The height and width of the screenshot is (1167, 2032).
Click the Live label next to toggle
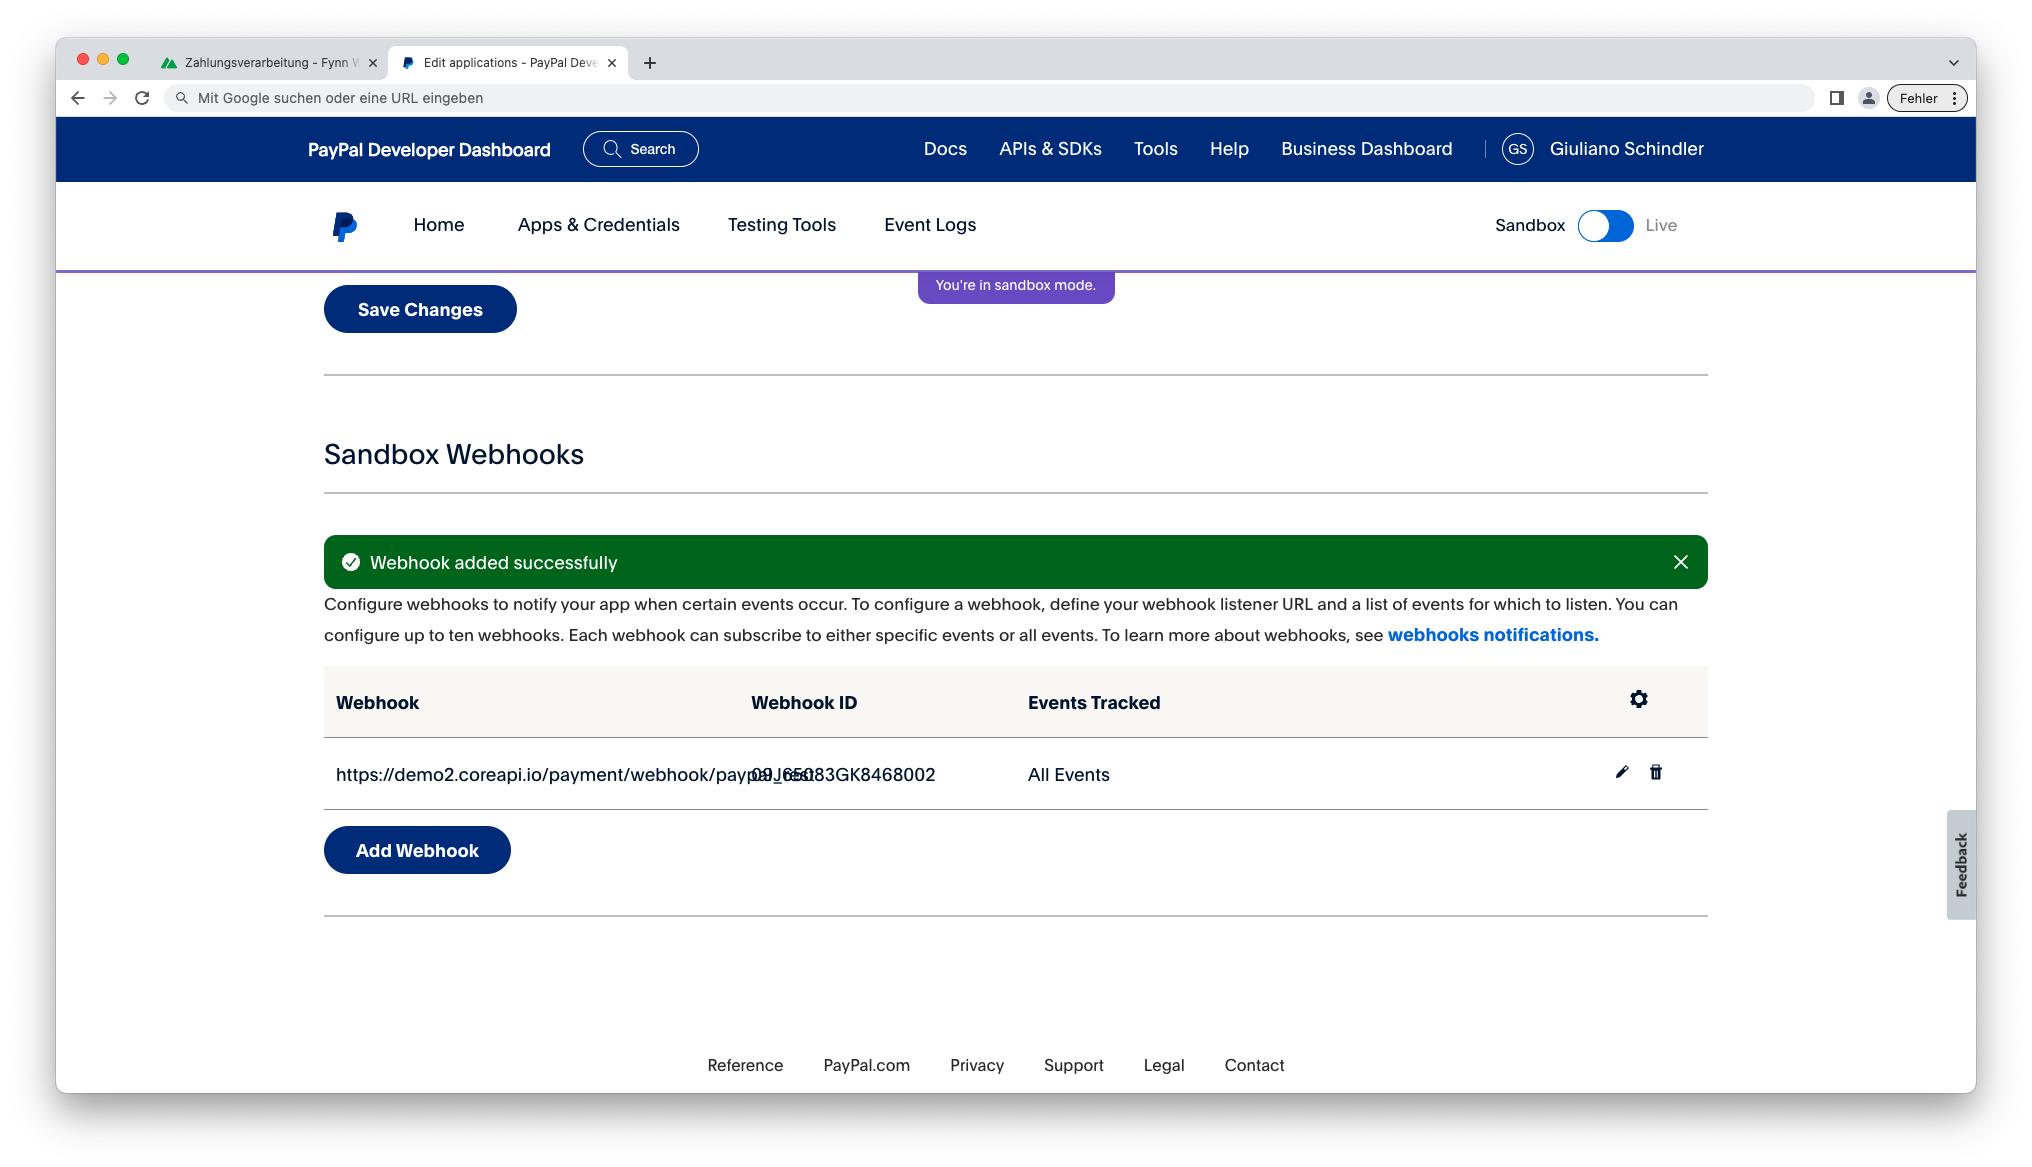(x=1661, y=226)
